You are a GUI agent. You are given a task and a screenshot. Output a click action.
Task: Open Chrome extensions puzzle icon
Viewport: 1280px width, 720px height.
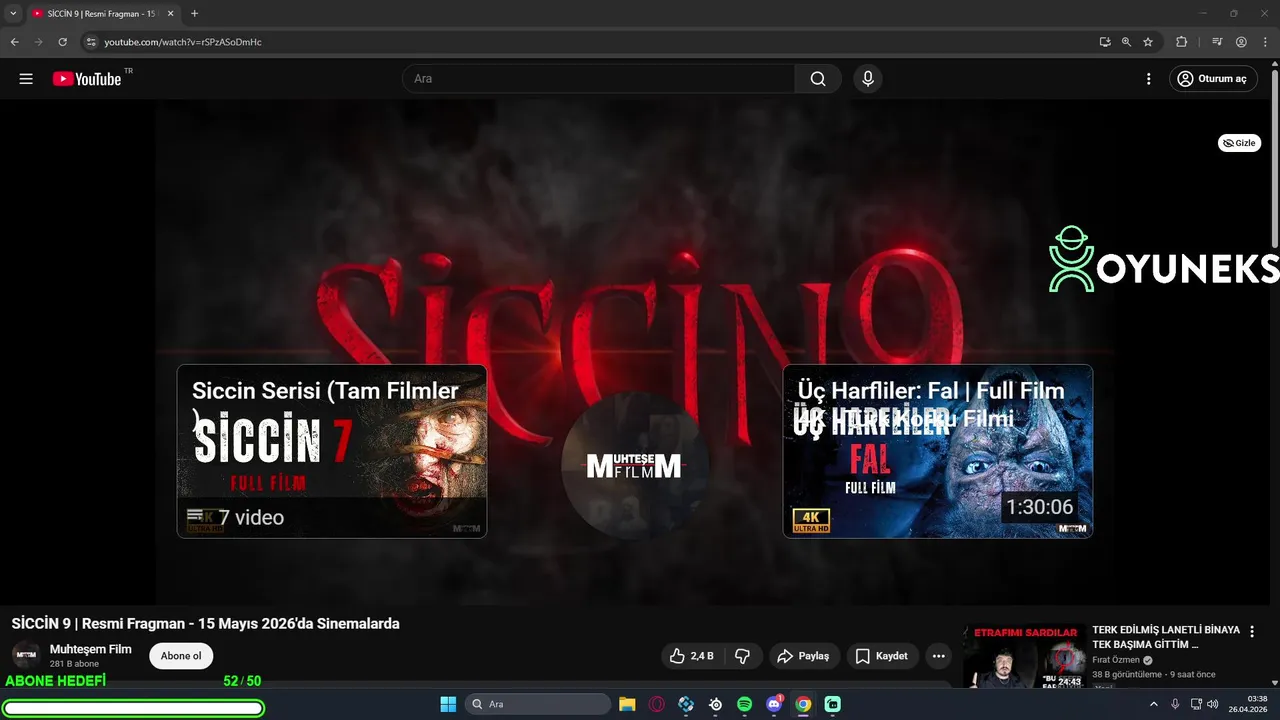(1181, 42)
